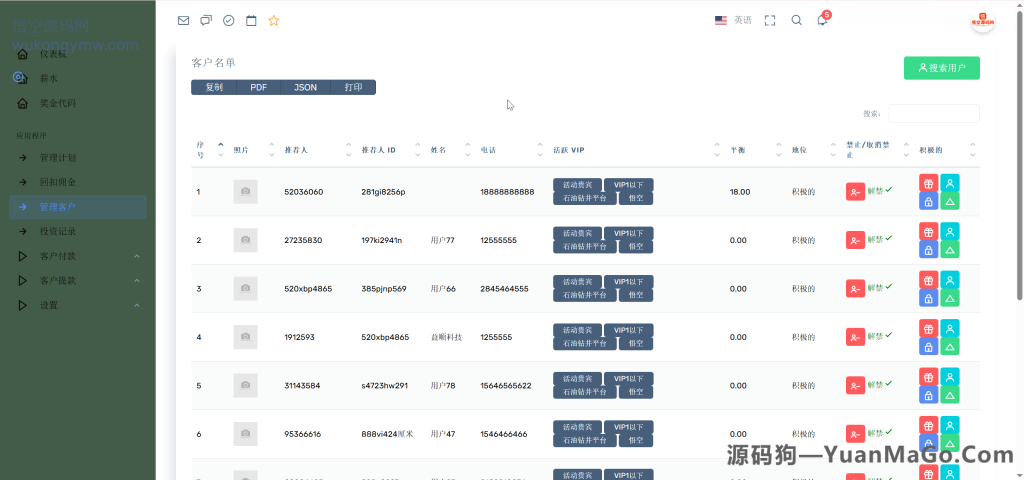Toggle fullscreen mode icon
Viewport: 1024px width, 480px height.
tap(770, 20)
